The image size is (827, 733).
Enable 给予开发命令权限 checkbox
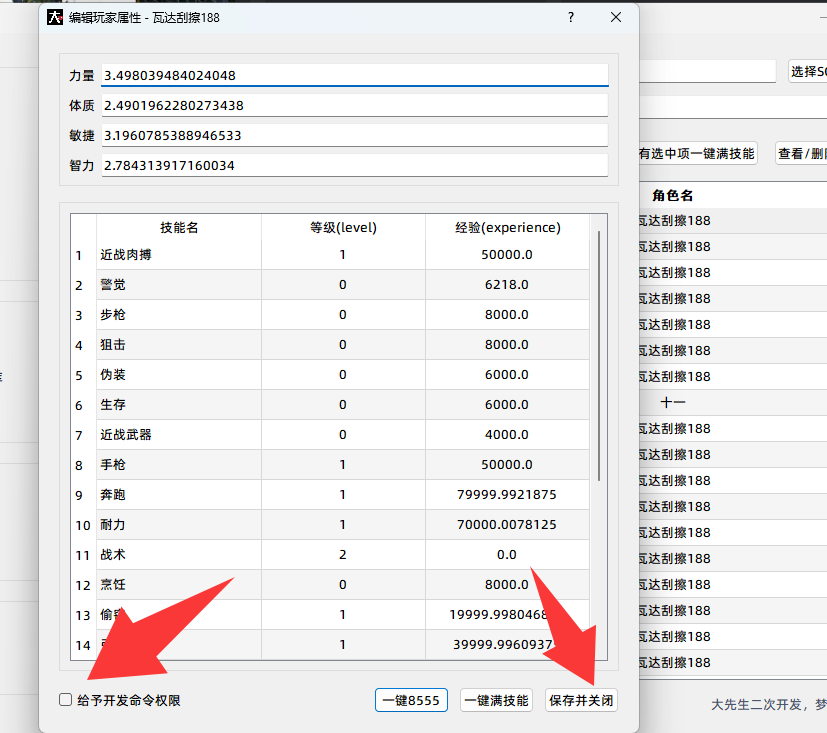(x=66, y=700)
